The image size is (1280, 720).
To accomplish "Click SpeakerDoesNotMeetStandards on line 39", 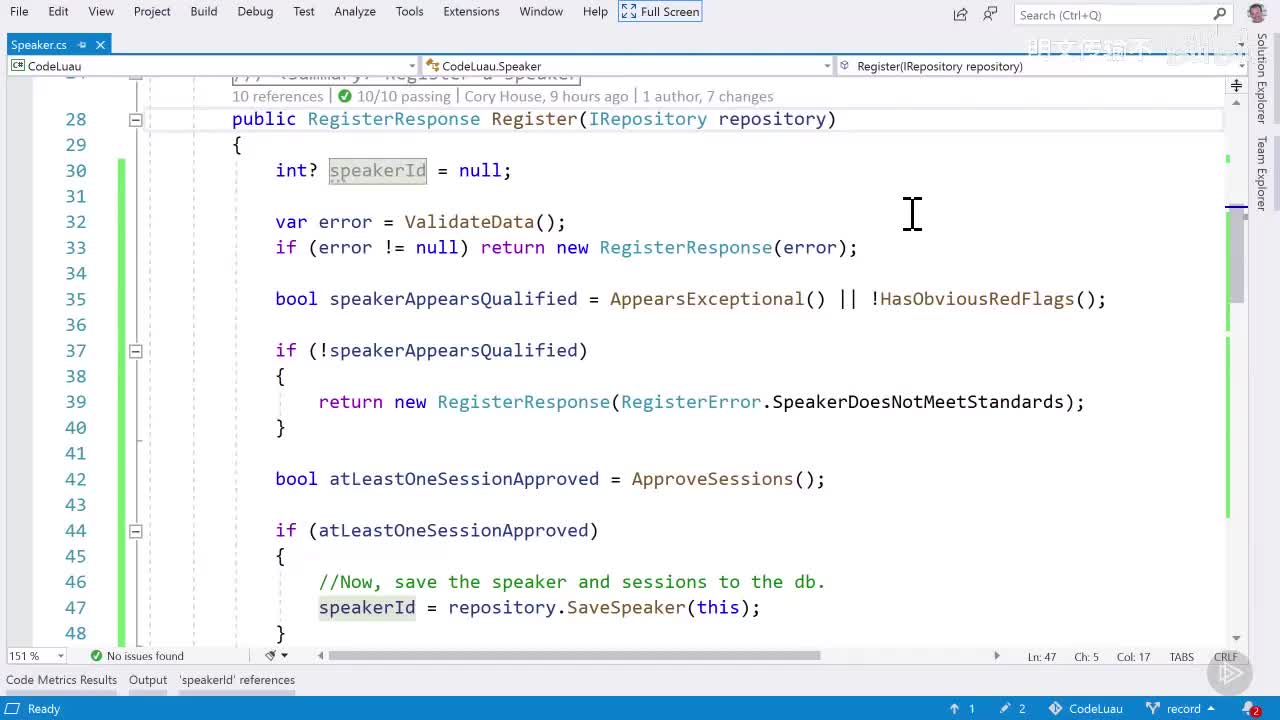I will pos(918,402).
